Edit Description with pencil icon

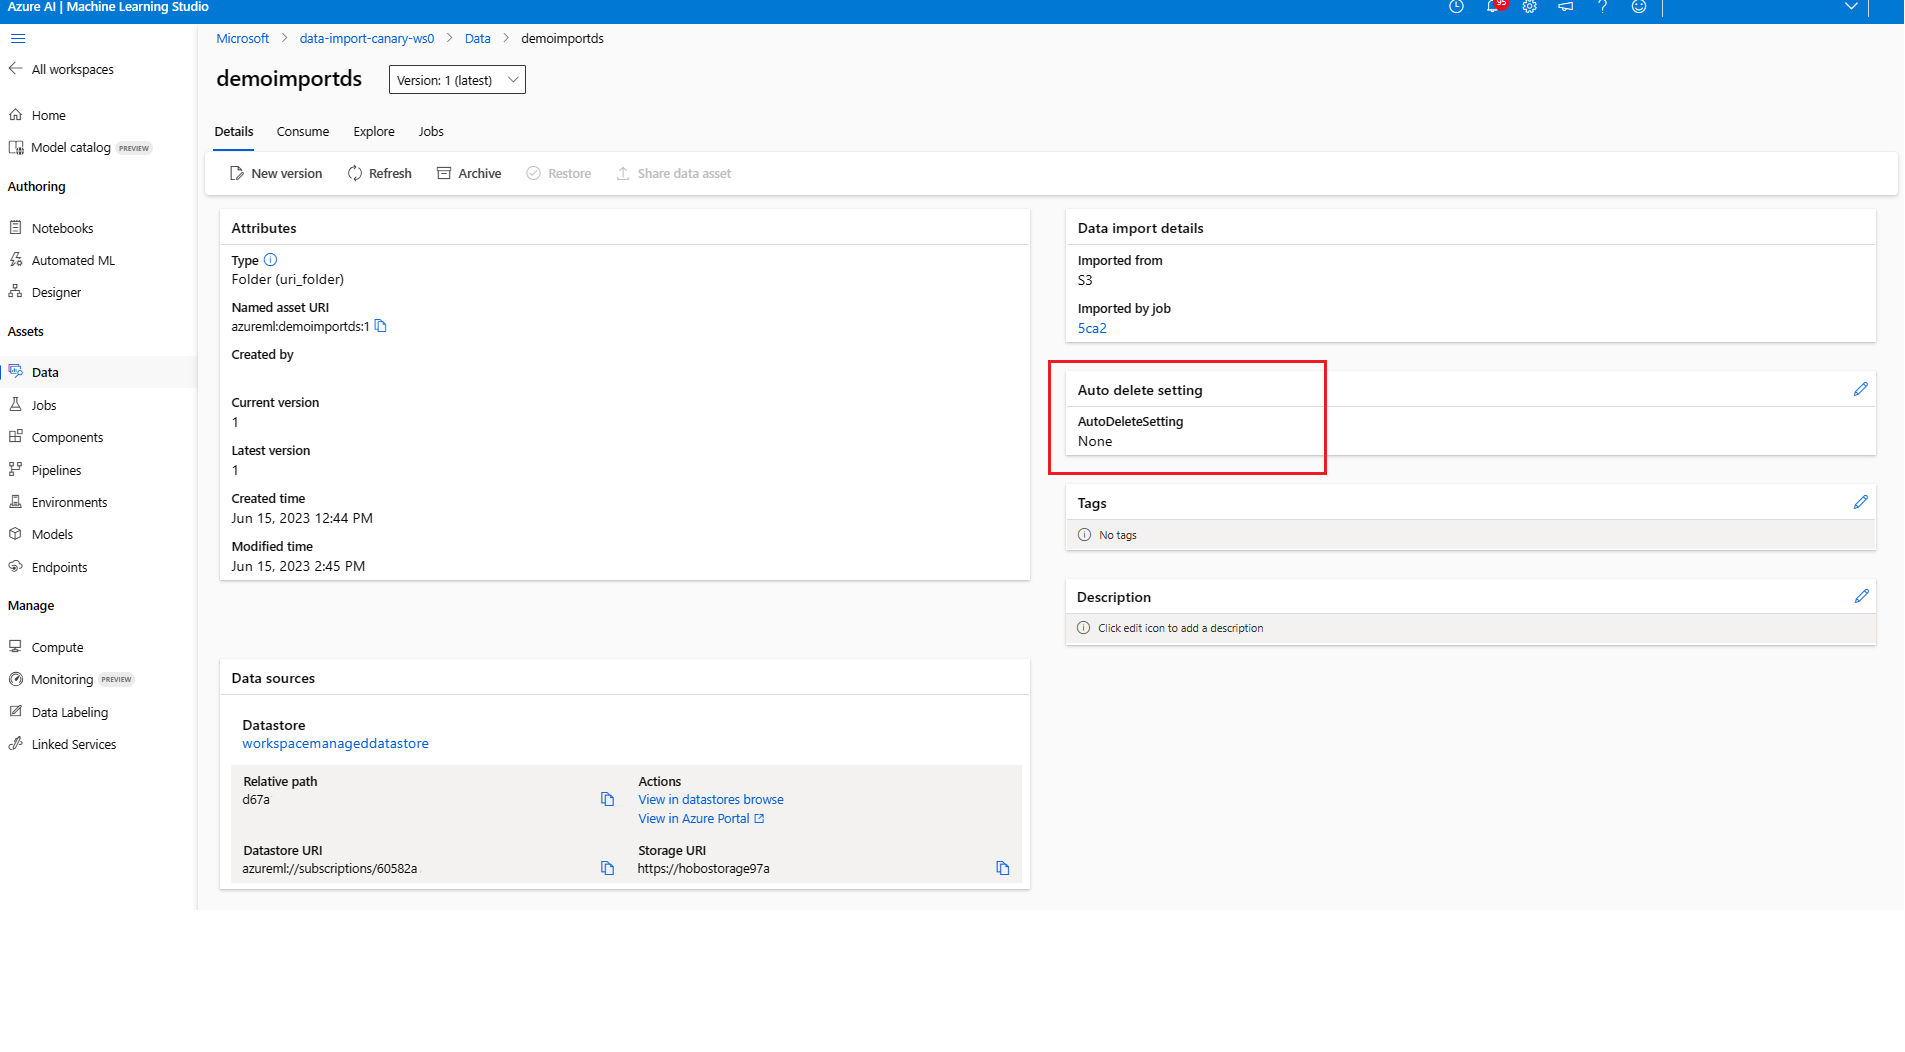(x=1861, y=596)
